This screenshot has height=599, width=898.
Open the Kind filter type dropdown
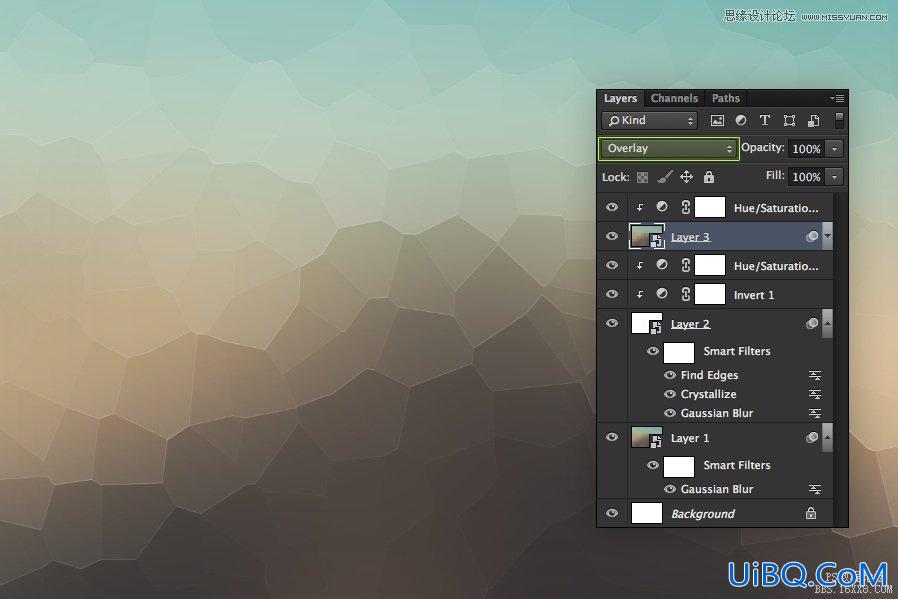[649, 120]
